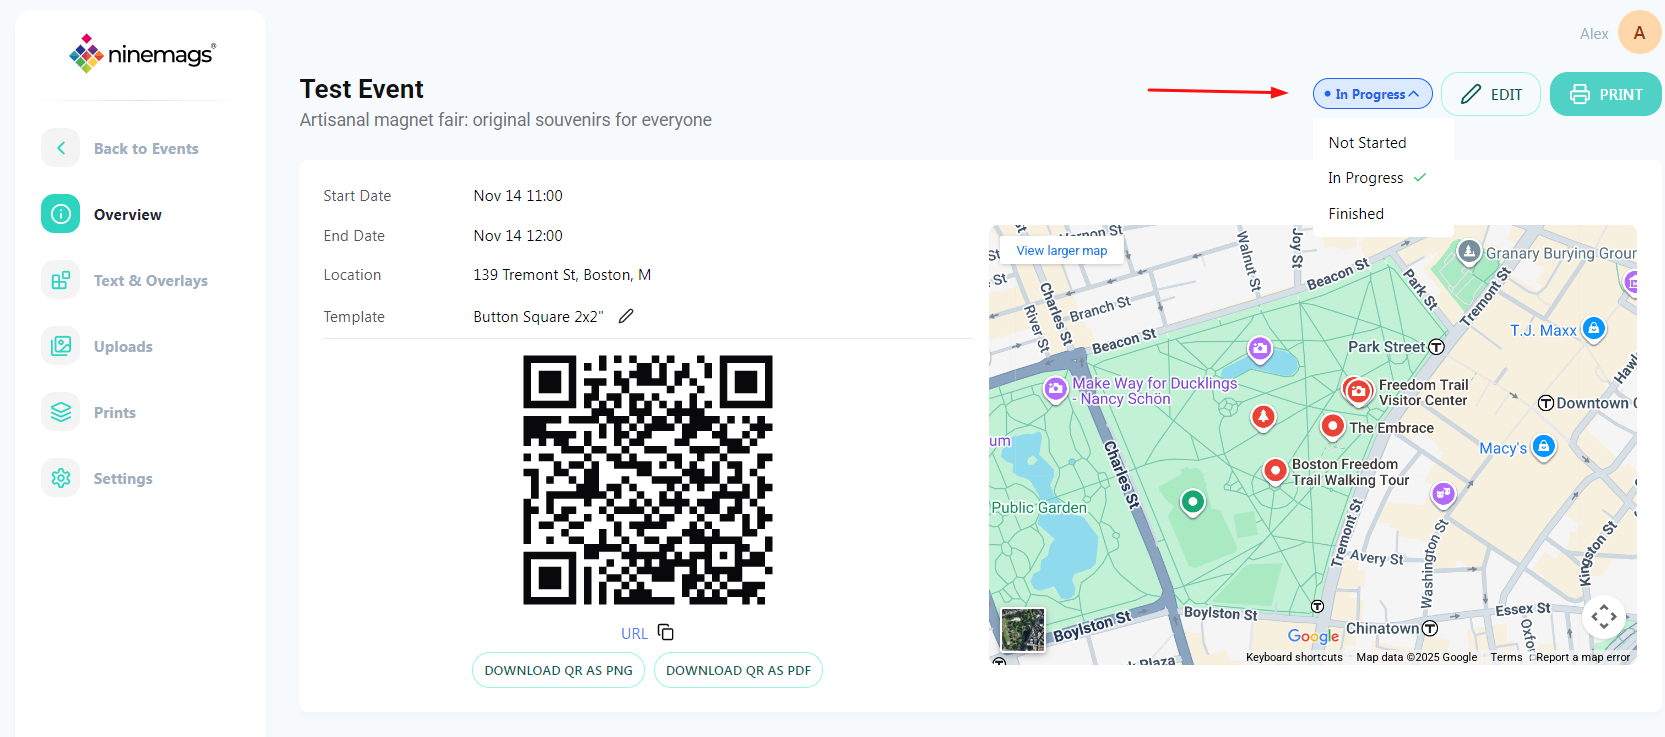Click View larger map link
1665x737 pixels.
click(x=1062, y=251)
